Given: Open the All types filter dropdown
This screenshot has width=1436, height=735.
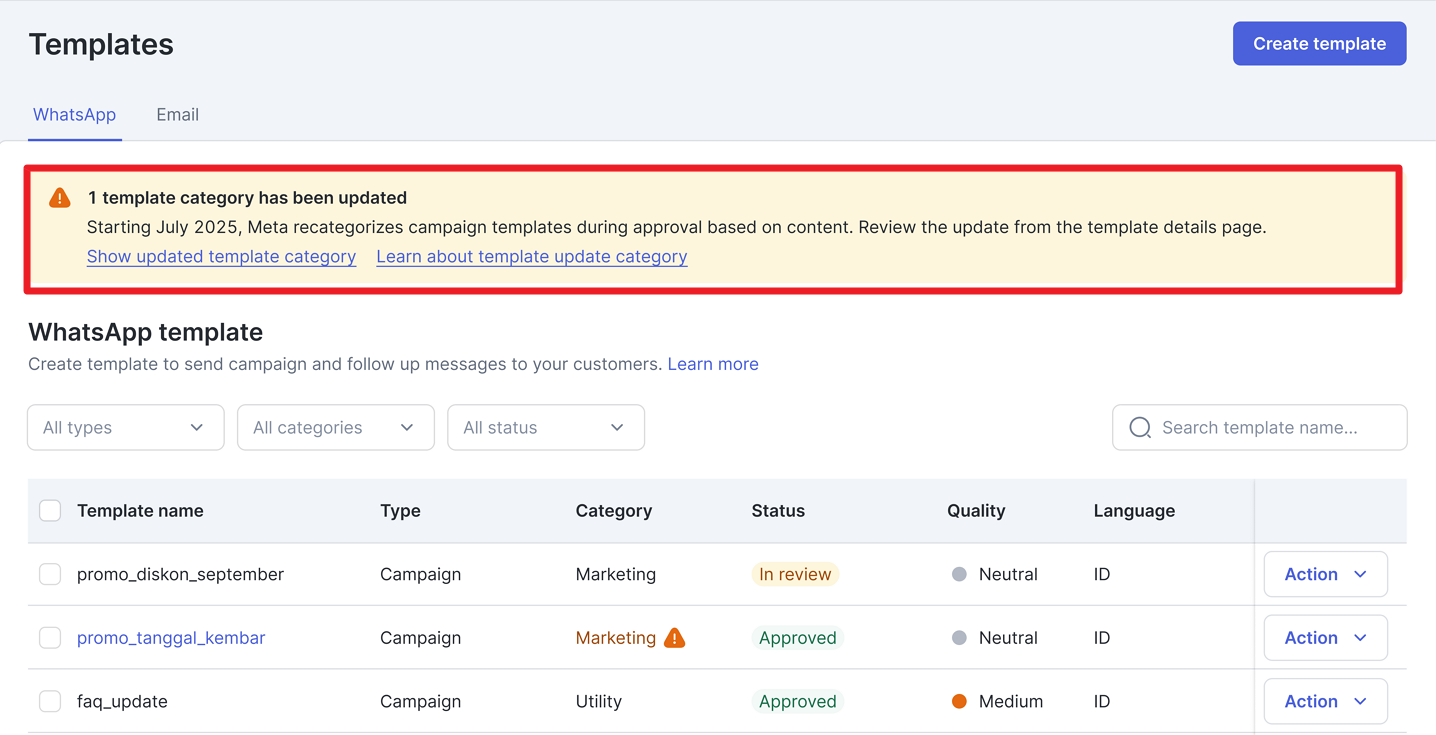Looking at the screenshot, I should (125, 428).
